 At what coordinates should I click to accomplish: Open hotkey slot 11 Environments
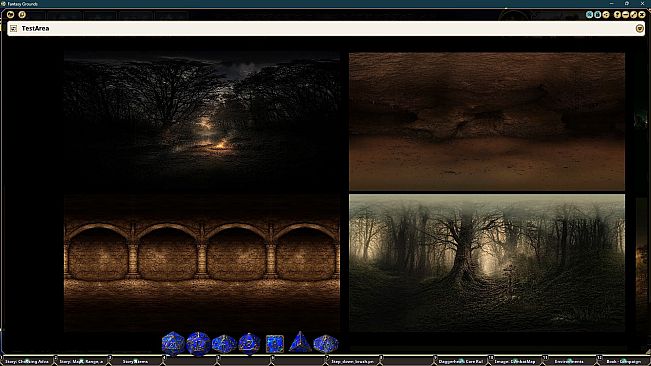point(569,361)
